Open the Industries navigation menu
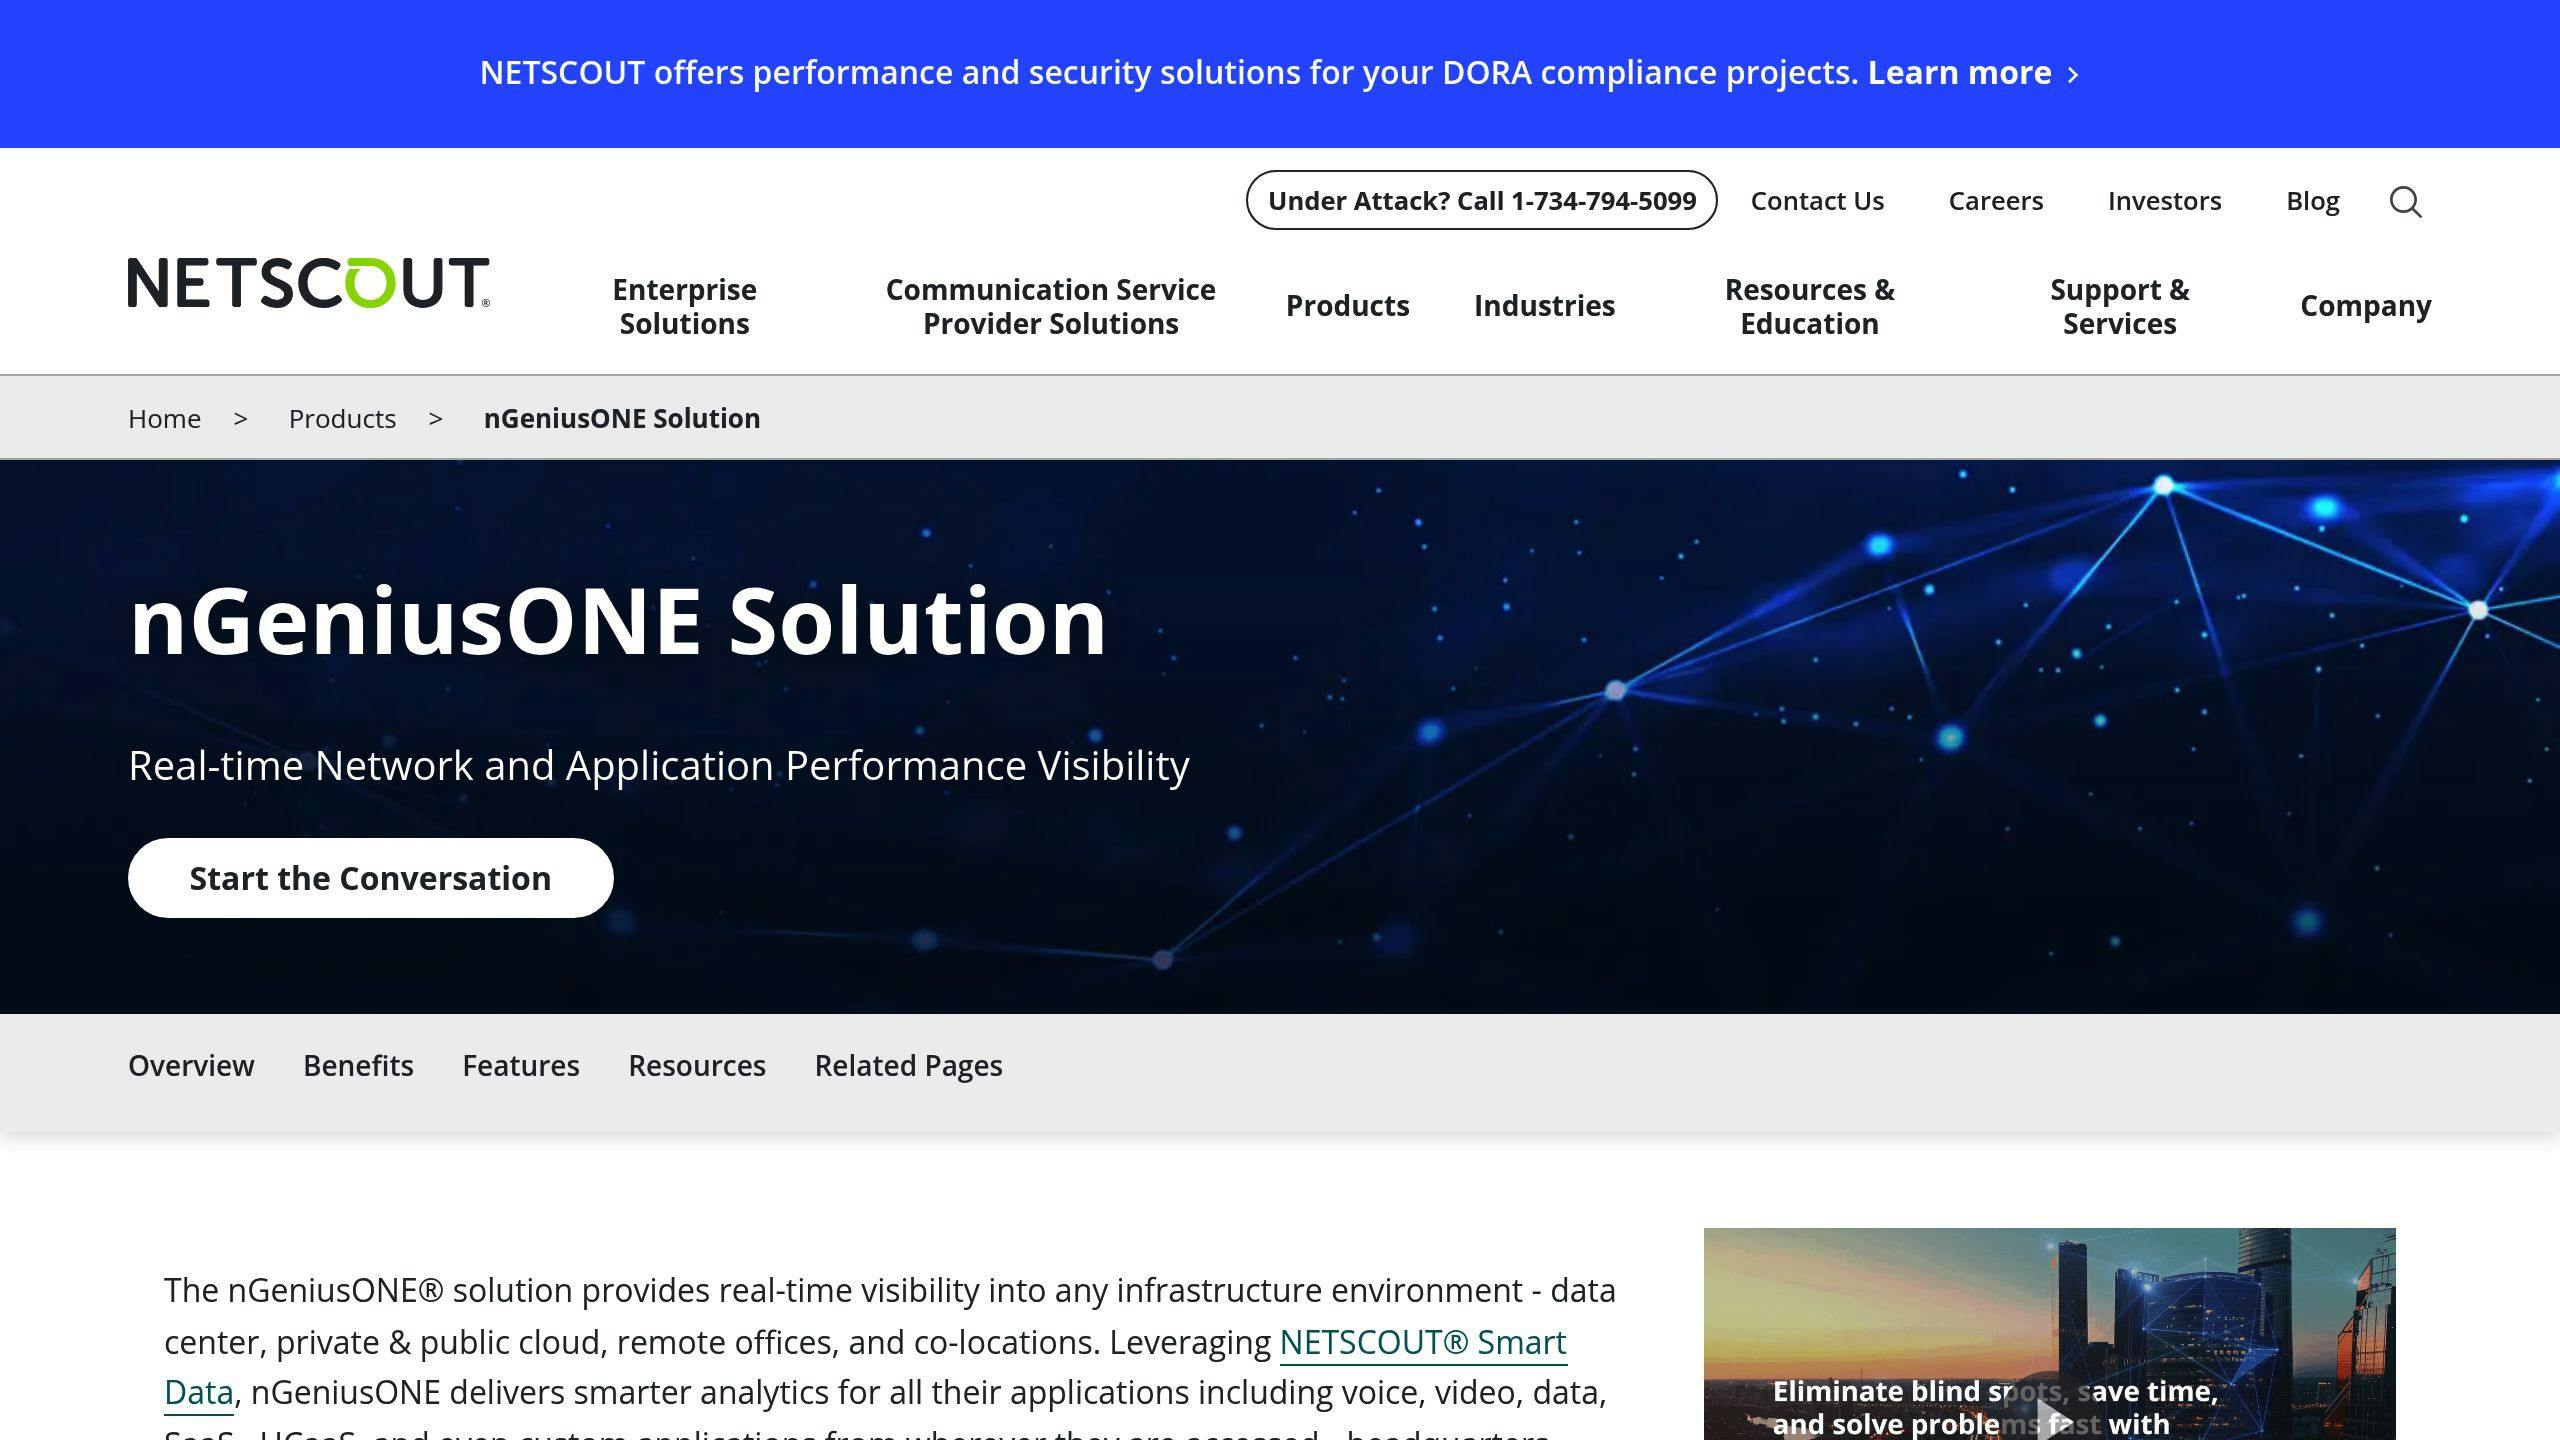The width and height of the screenshot is (2560, 1440). point(1544,305)
